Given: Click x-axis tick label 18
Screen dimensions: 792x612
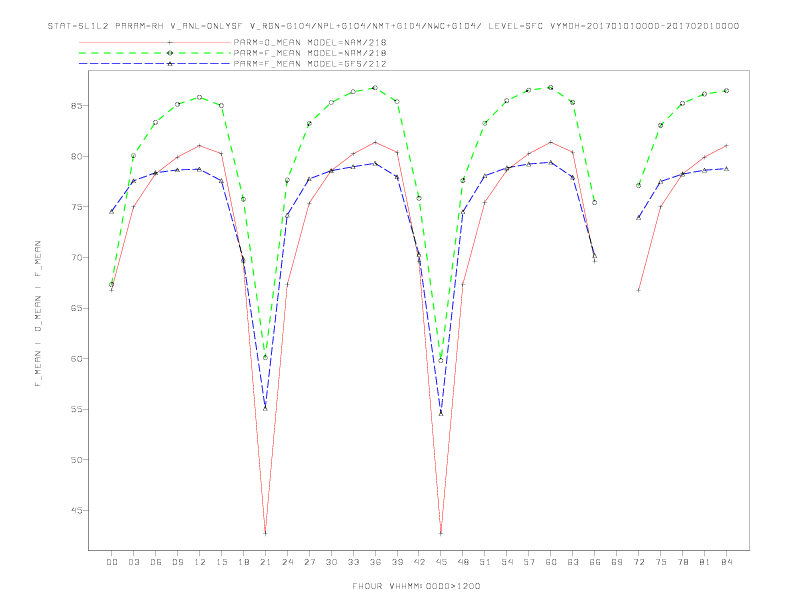Looking at the screenshot, I should pos(243,562).
